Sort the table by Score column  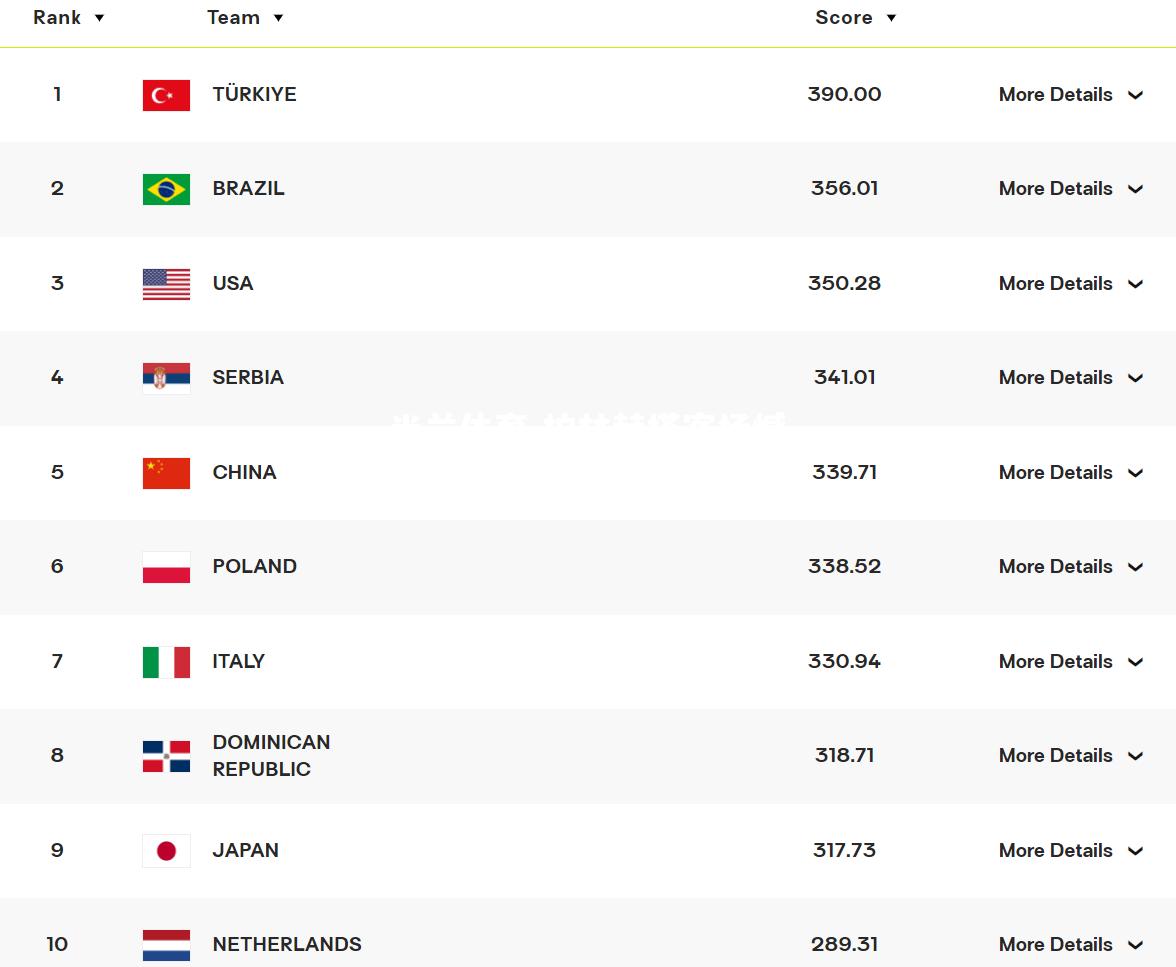(856, 17)
